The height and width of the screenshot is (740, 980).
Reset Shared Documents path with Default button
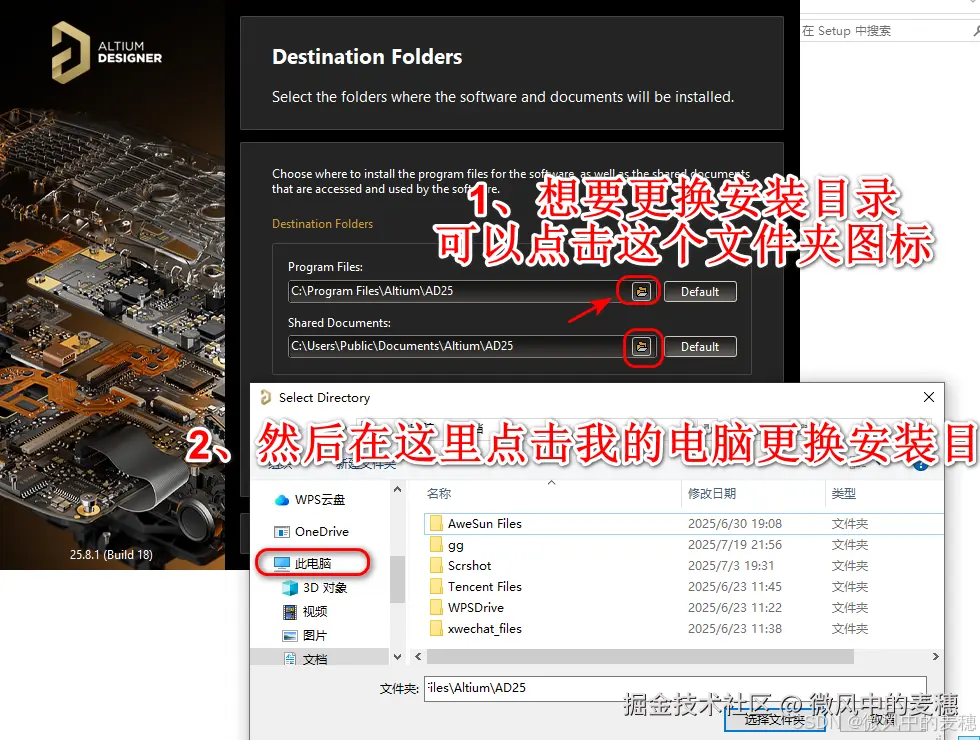point(700,347)
